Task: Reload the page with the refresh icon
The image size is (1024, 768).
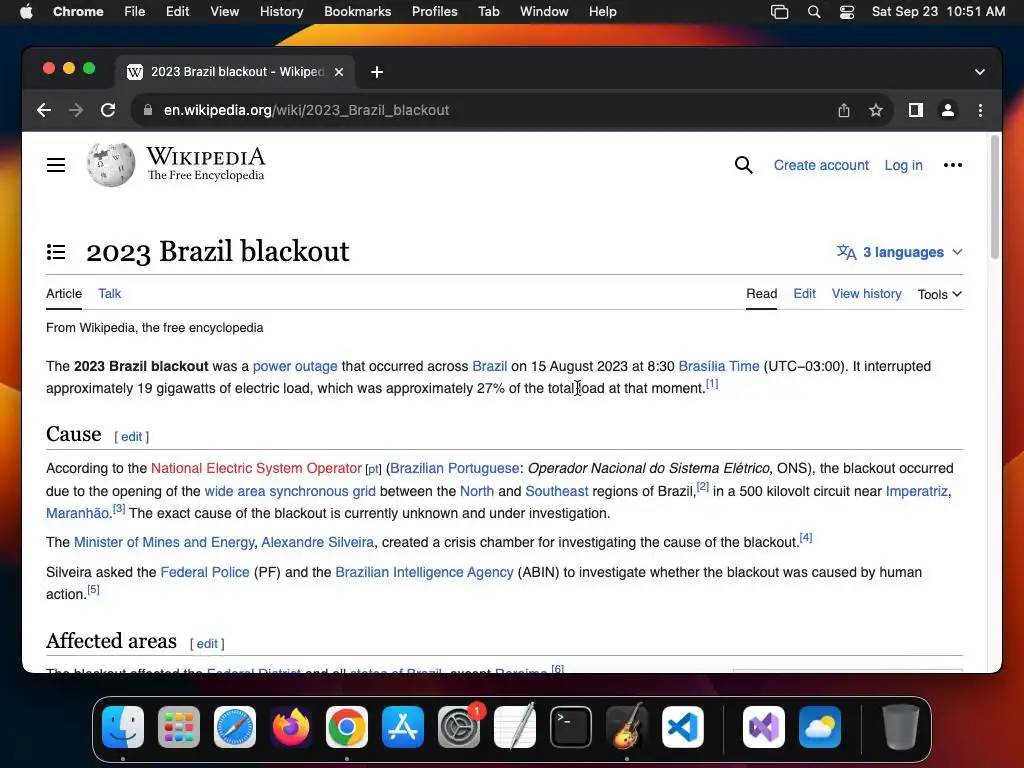Action: point(108,110)
